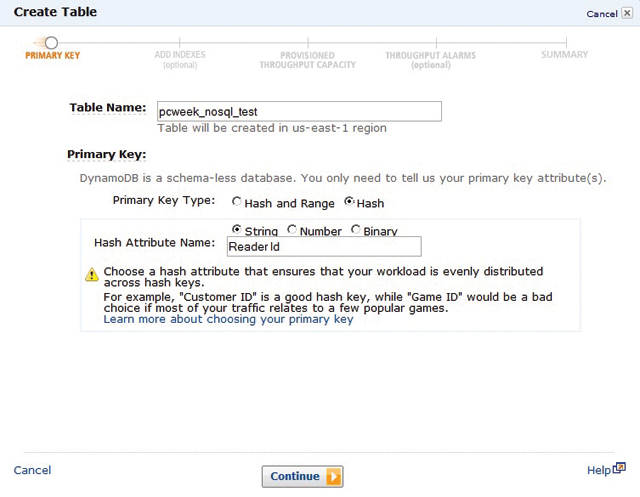
Task: Choose String attribute type
Action: click(236, 229)
